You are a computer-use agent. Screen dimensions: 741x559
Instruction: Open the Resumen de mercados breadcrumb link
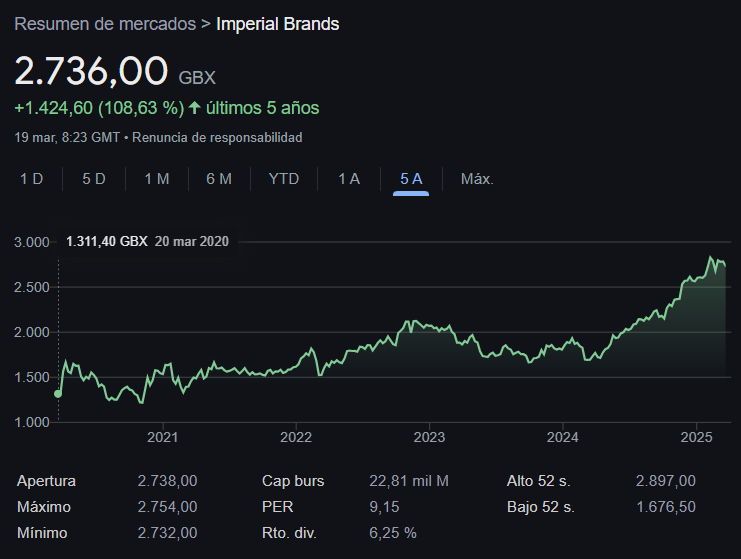(x=105, y=24)
